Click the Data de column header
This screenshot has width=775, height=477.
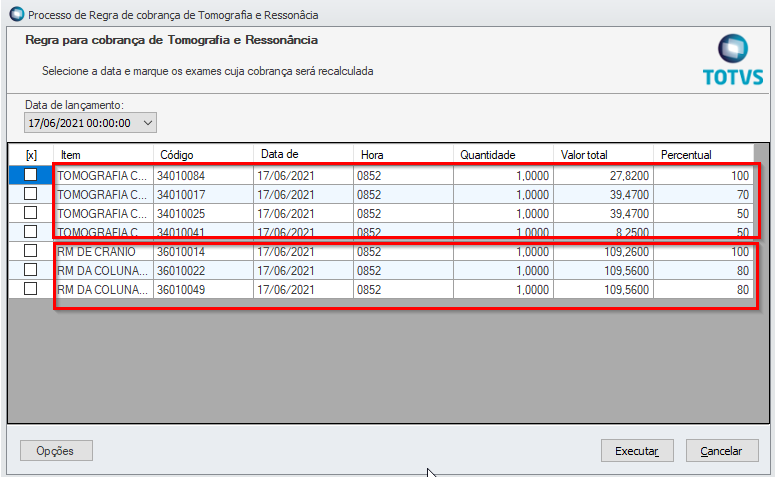[x=303, y=155]
